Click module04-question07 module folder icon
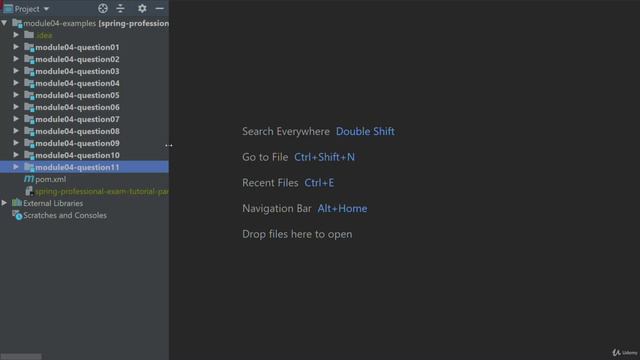This screenshot has width=640, height=360. click(x=29, y=119)
